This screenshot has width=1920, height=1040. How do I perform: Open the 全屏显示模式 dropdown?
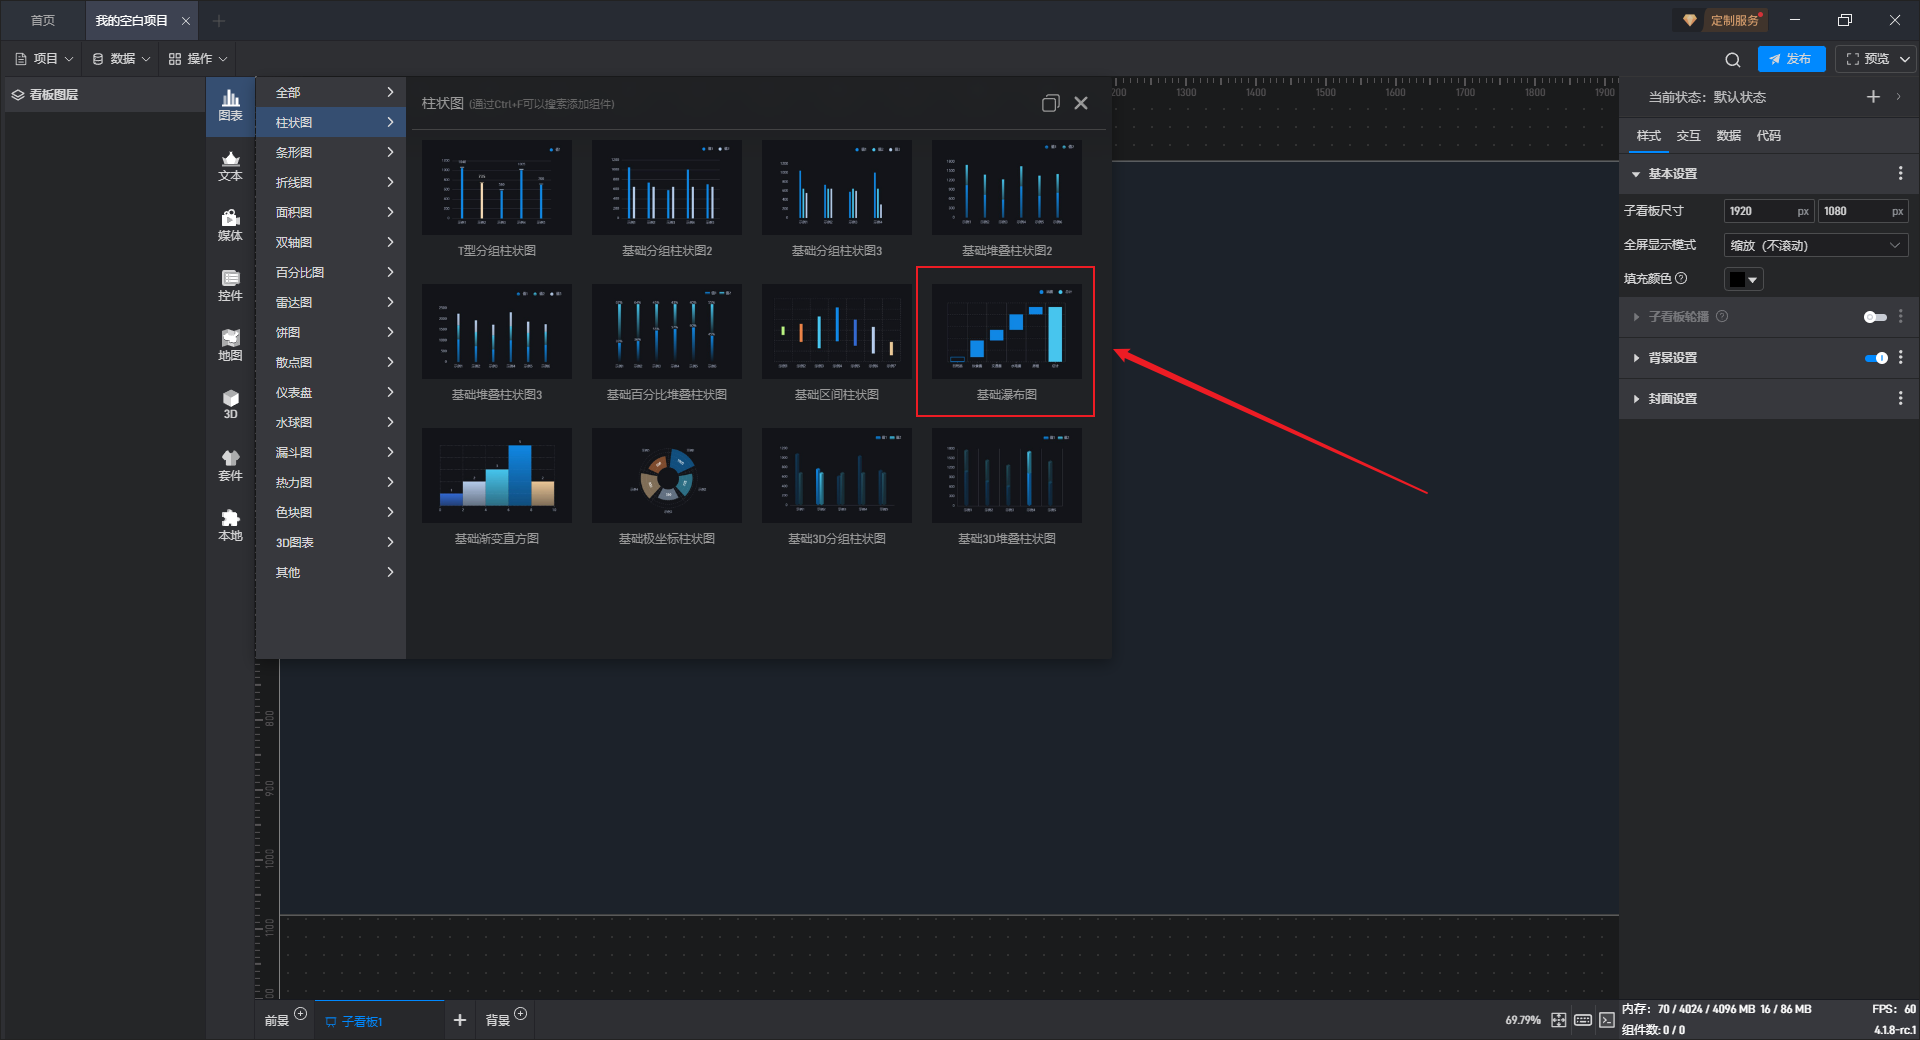point(1814,245)
